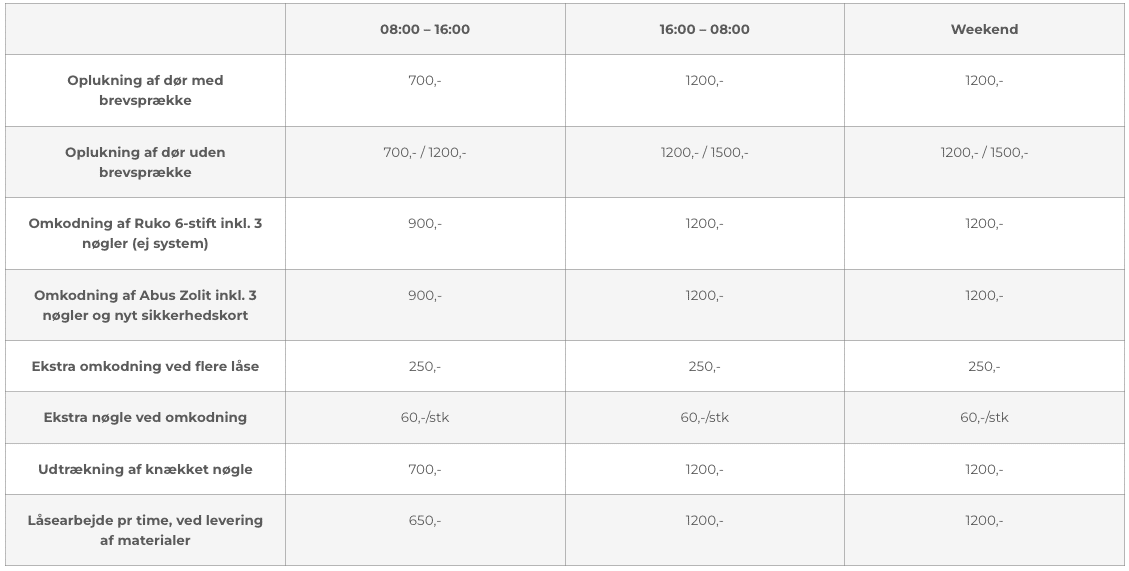The height and width of the screenshot is (571, 1129).
Task: Select the evening 1200,- broken key extraction price
Action: tap(704, 469)
